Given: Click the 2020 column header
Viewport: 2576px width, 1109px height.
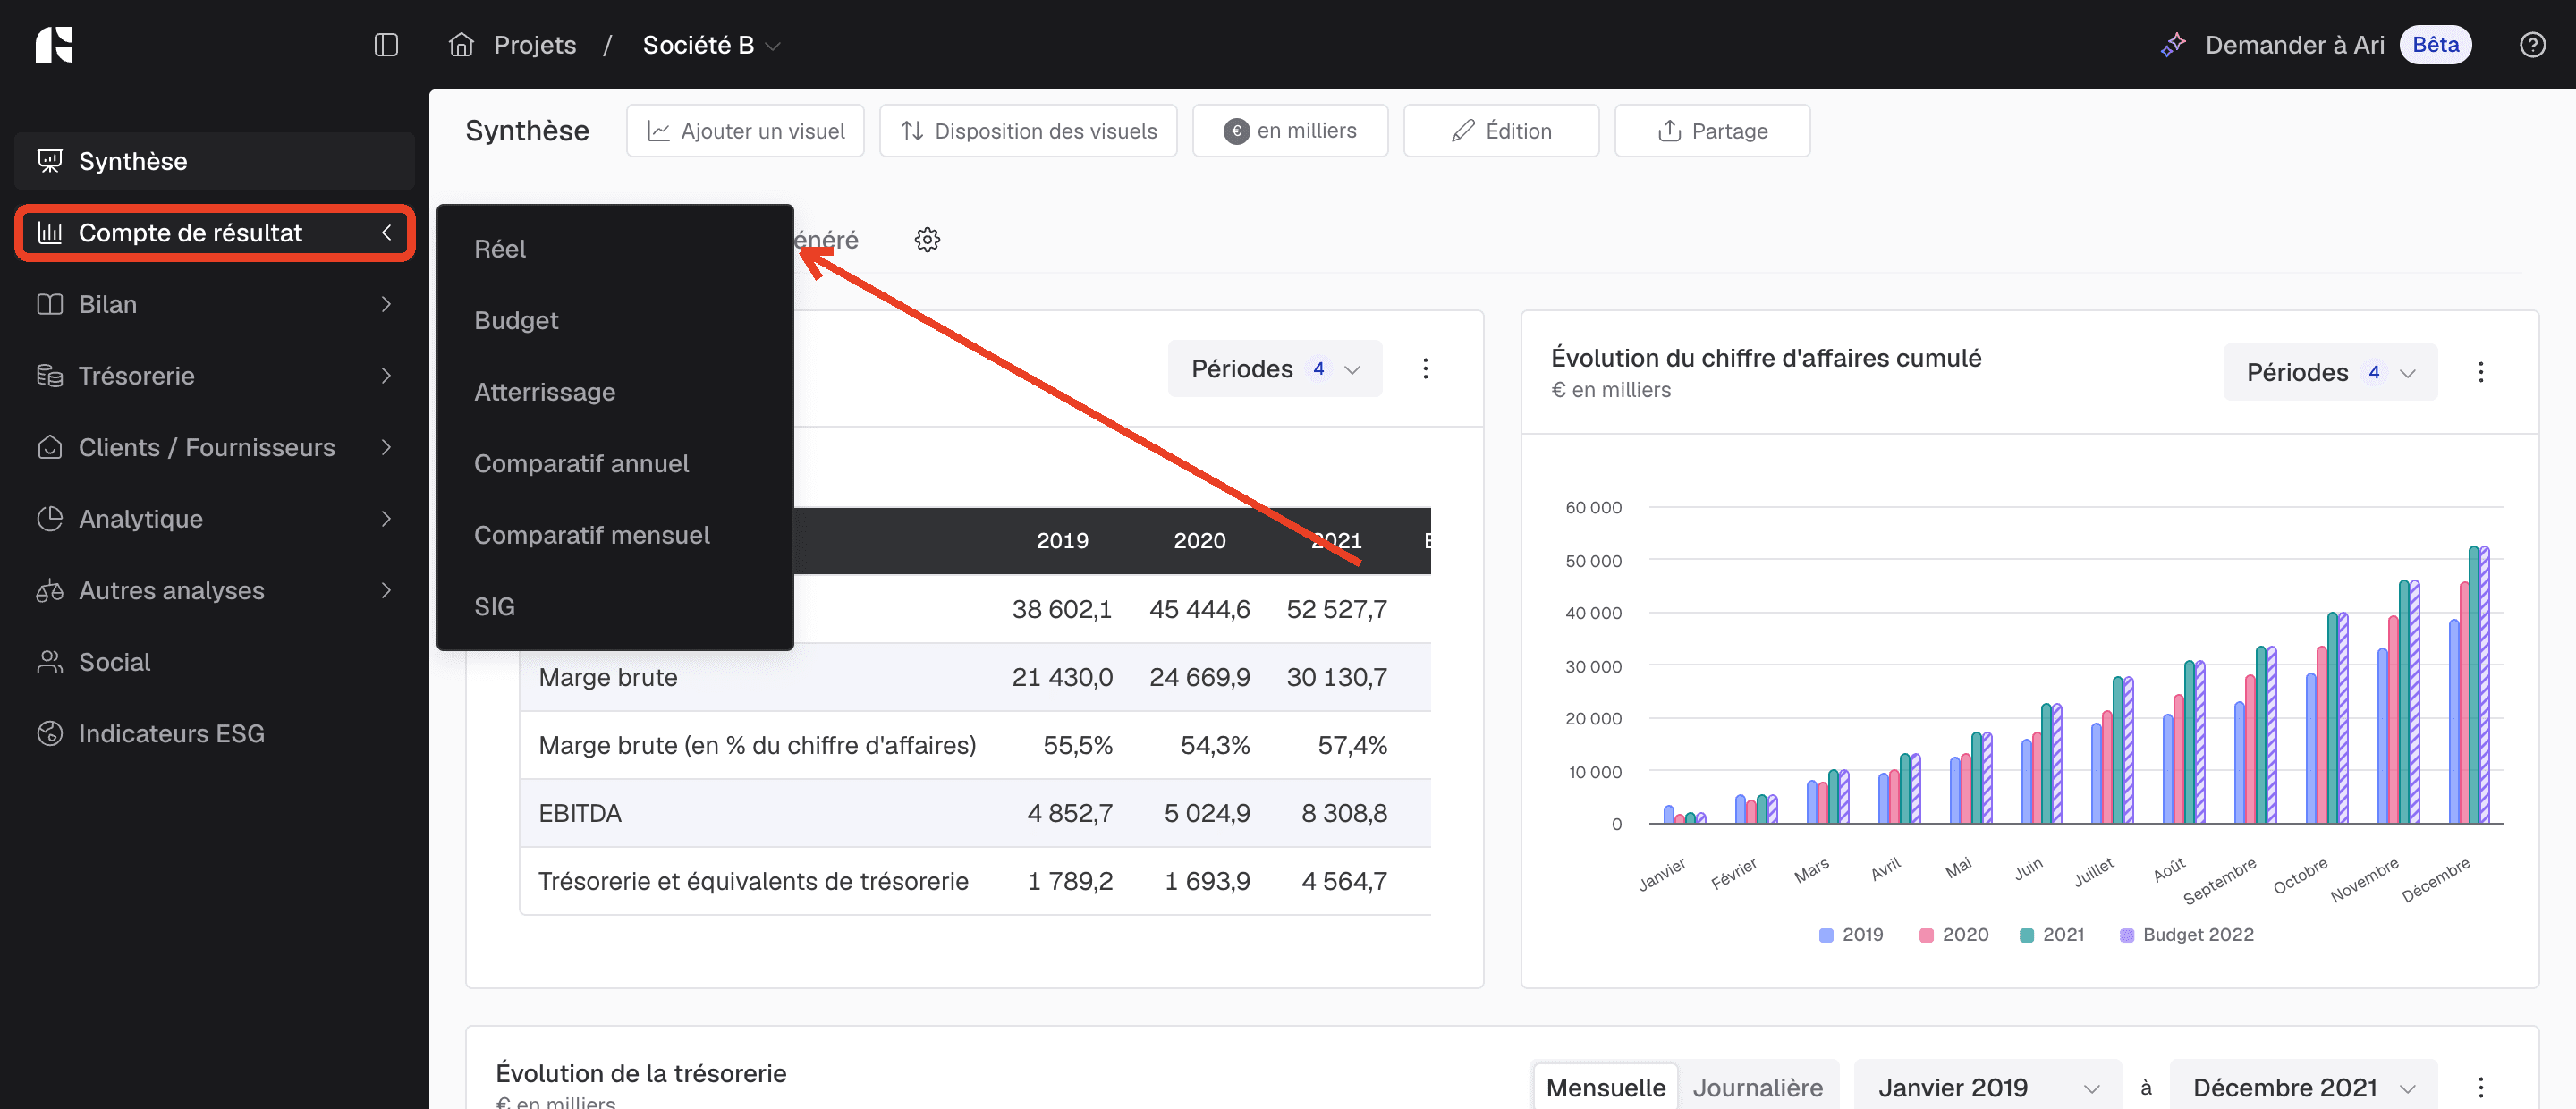Looking at the screenshot, I should (x=1199, y=541).
